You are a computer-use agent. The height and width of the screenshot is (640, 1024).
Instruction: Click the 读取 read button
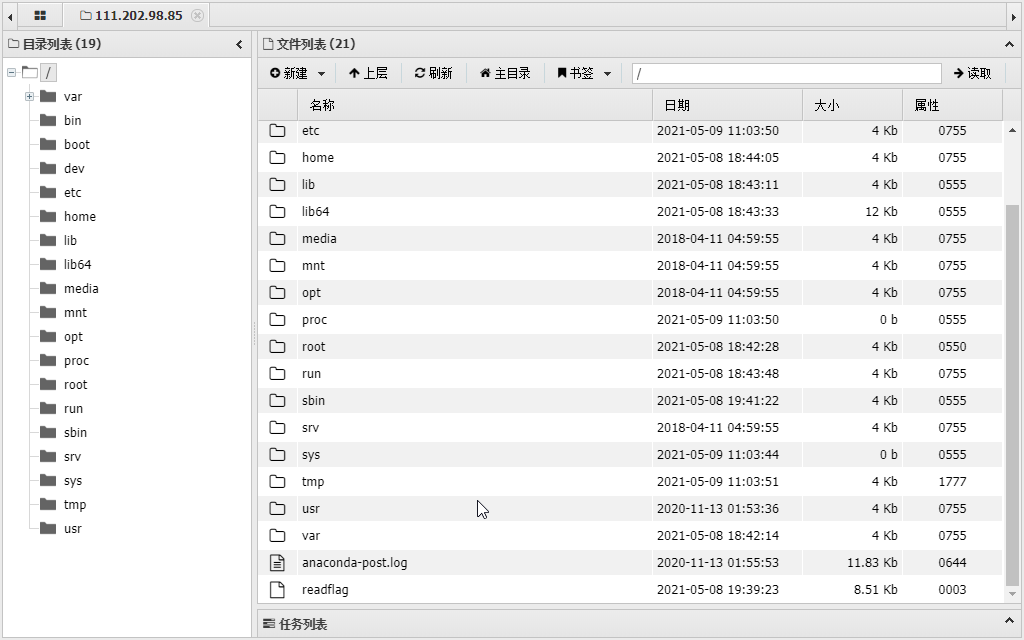pyautogui.click(x=972, y=73)
